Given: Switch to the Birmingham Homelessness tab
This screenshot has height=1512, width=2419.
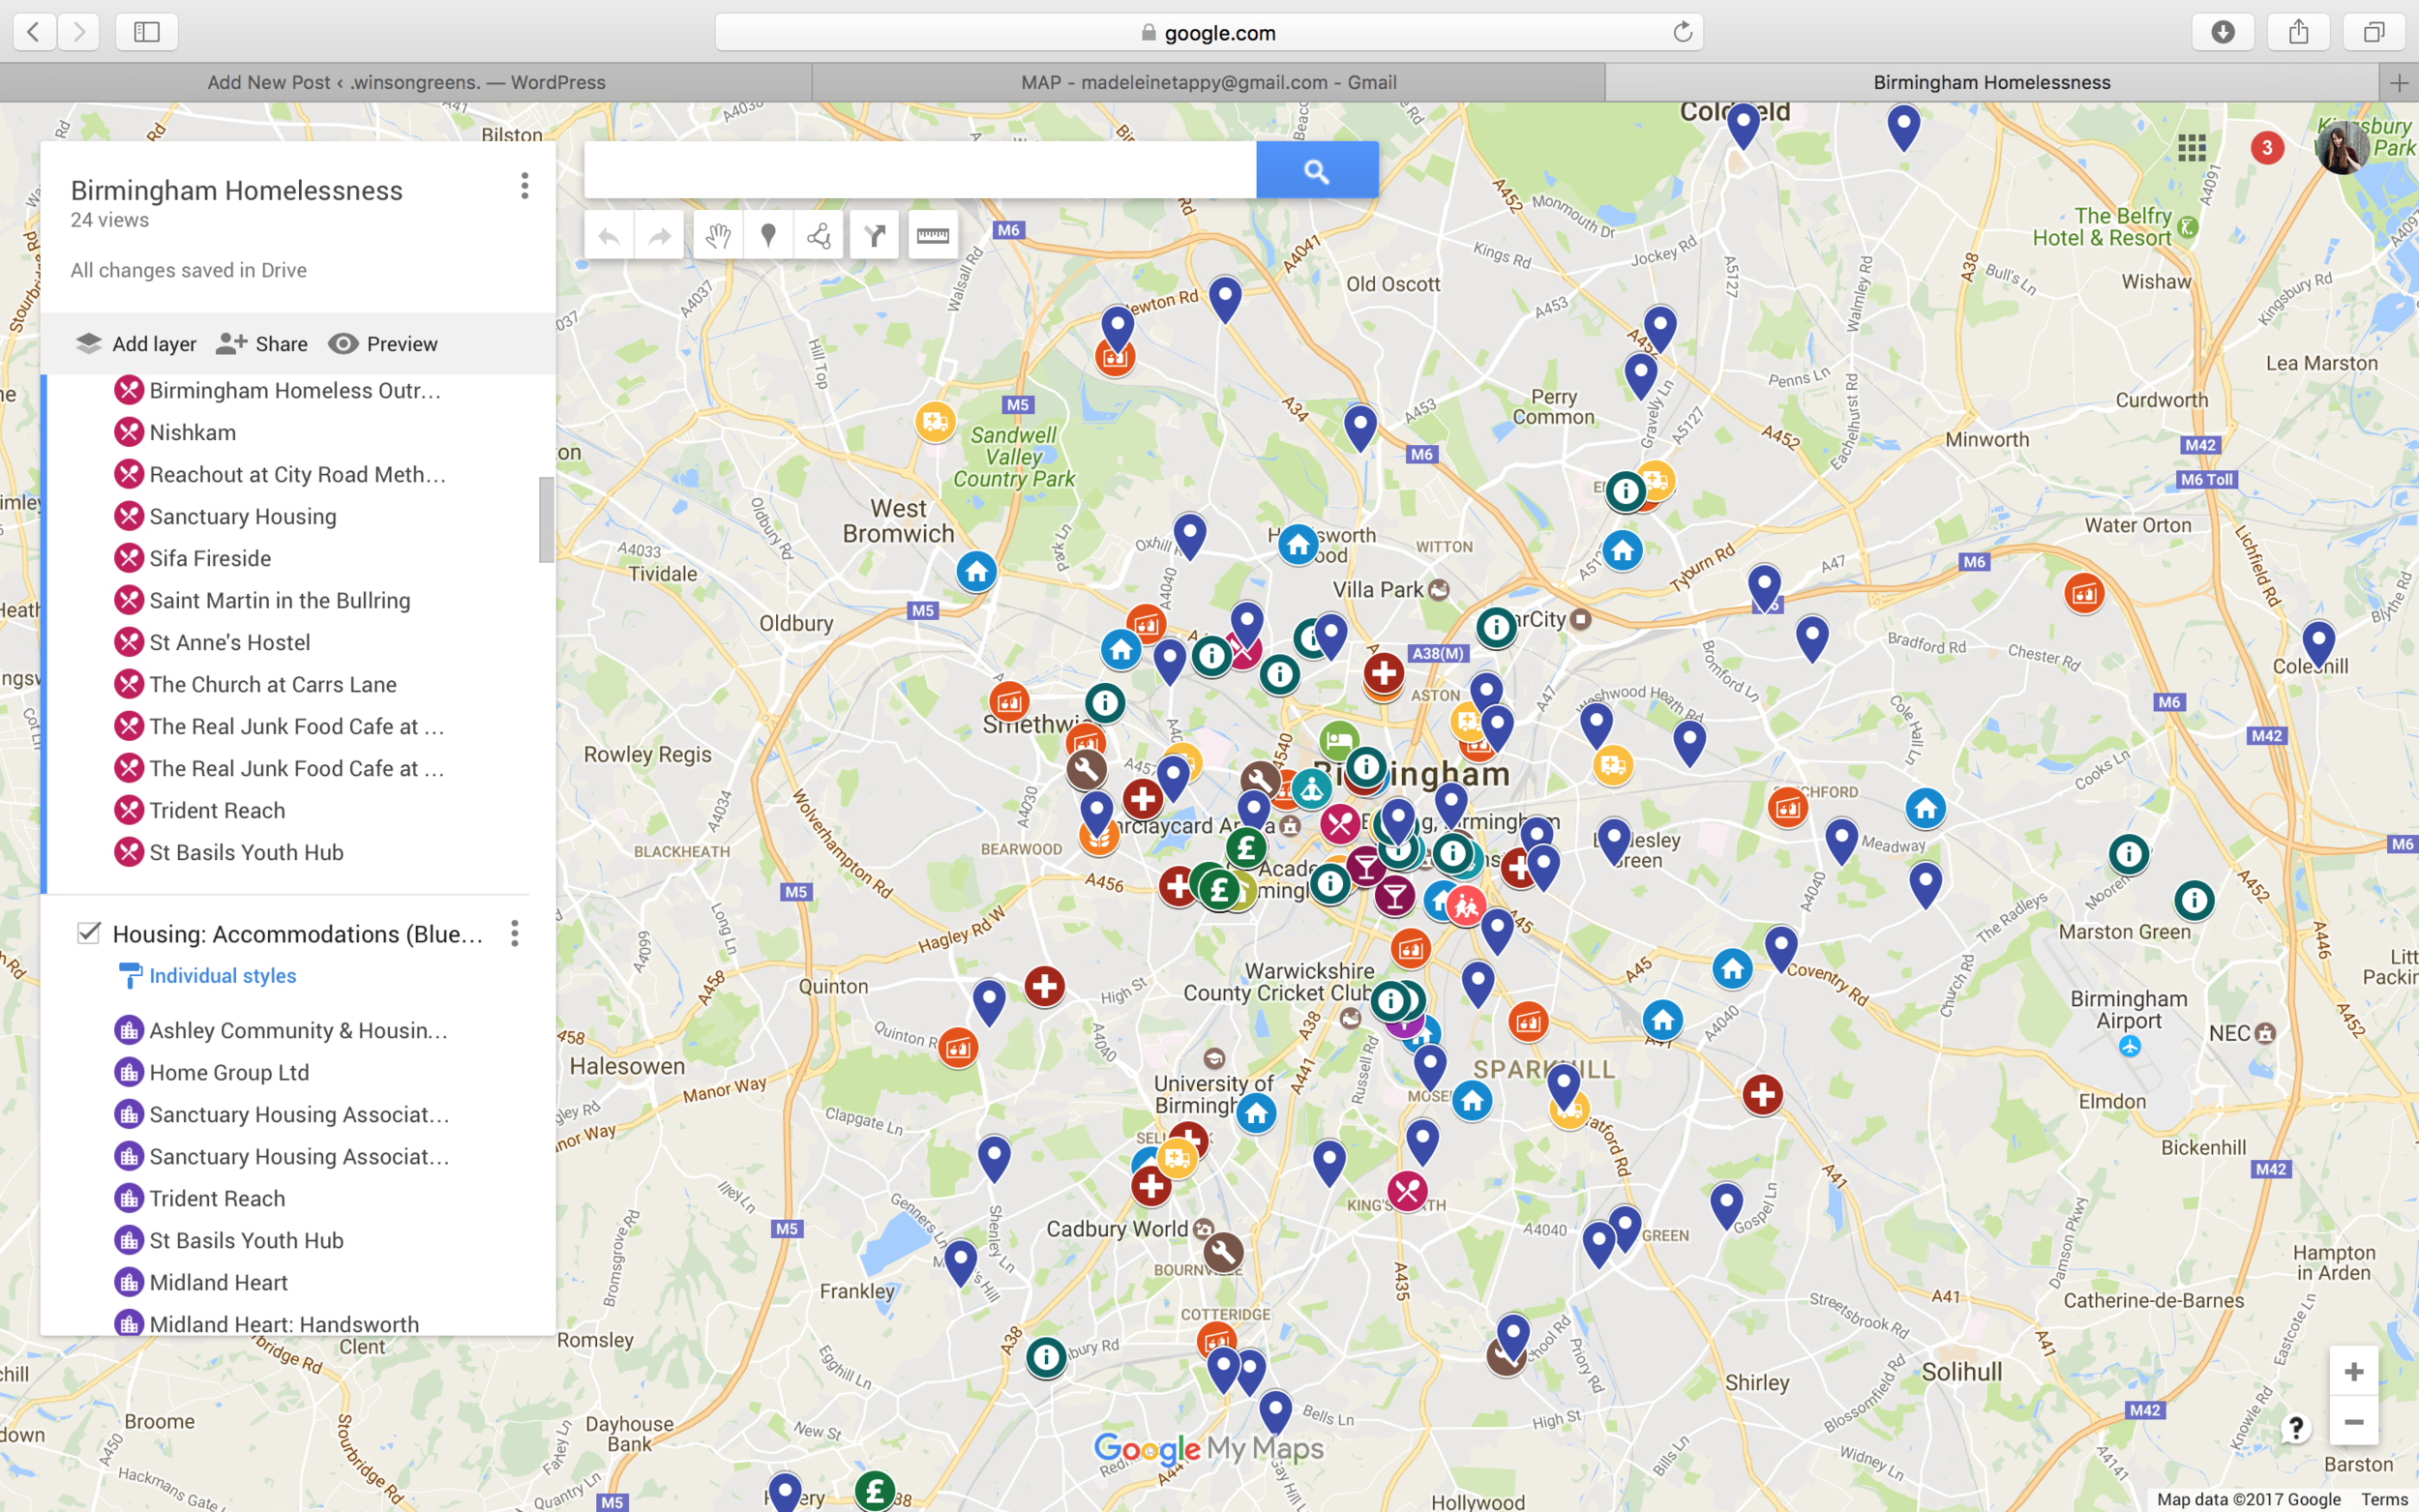Looking at the screenshot, I should coord(1991,83).
